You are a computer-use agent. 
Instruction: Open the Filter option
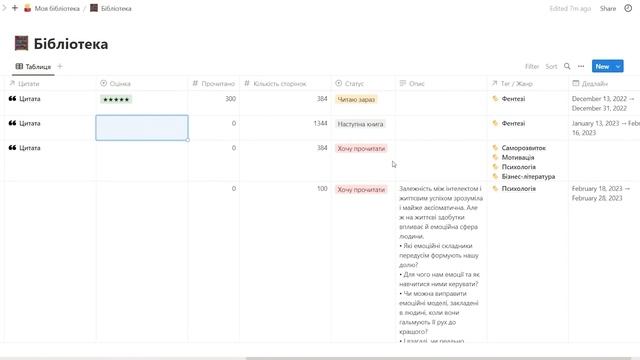coord(532,66)
